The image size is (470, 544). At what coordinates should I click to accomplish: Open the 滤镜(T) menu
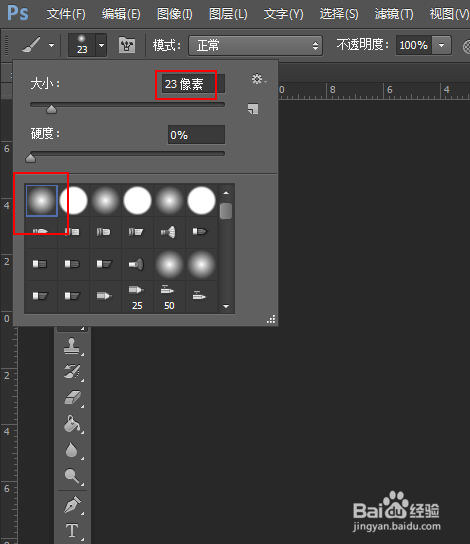pos(394,14)
